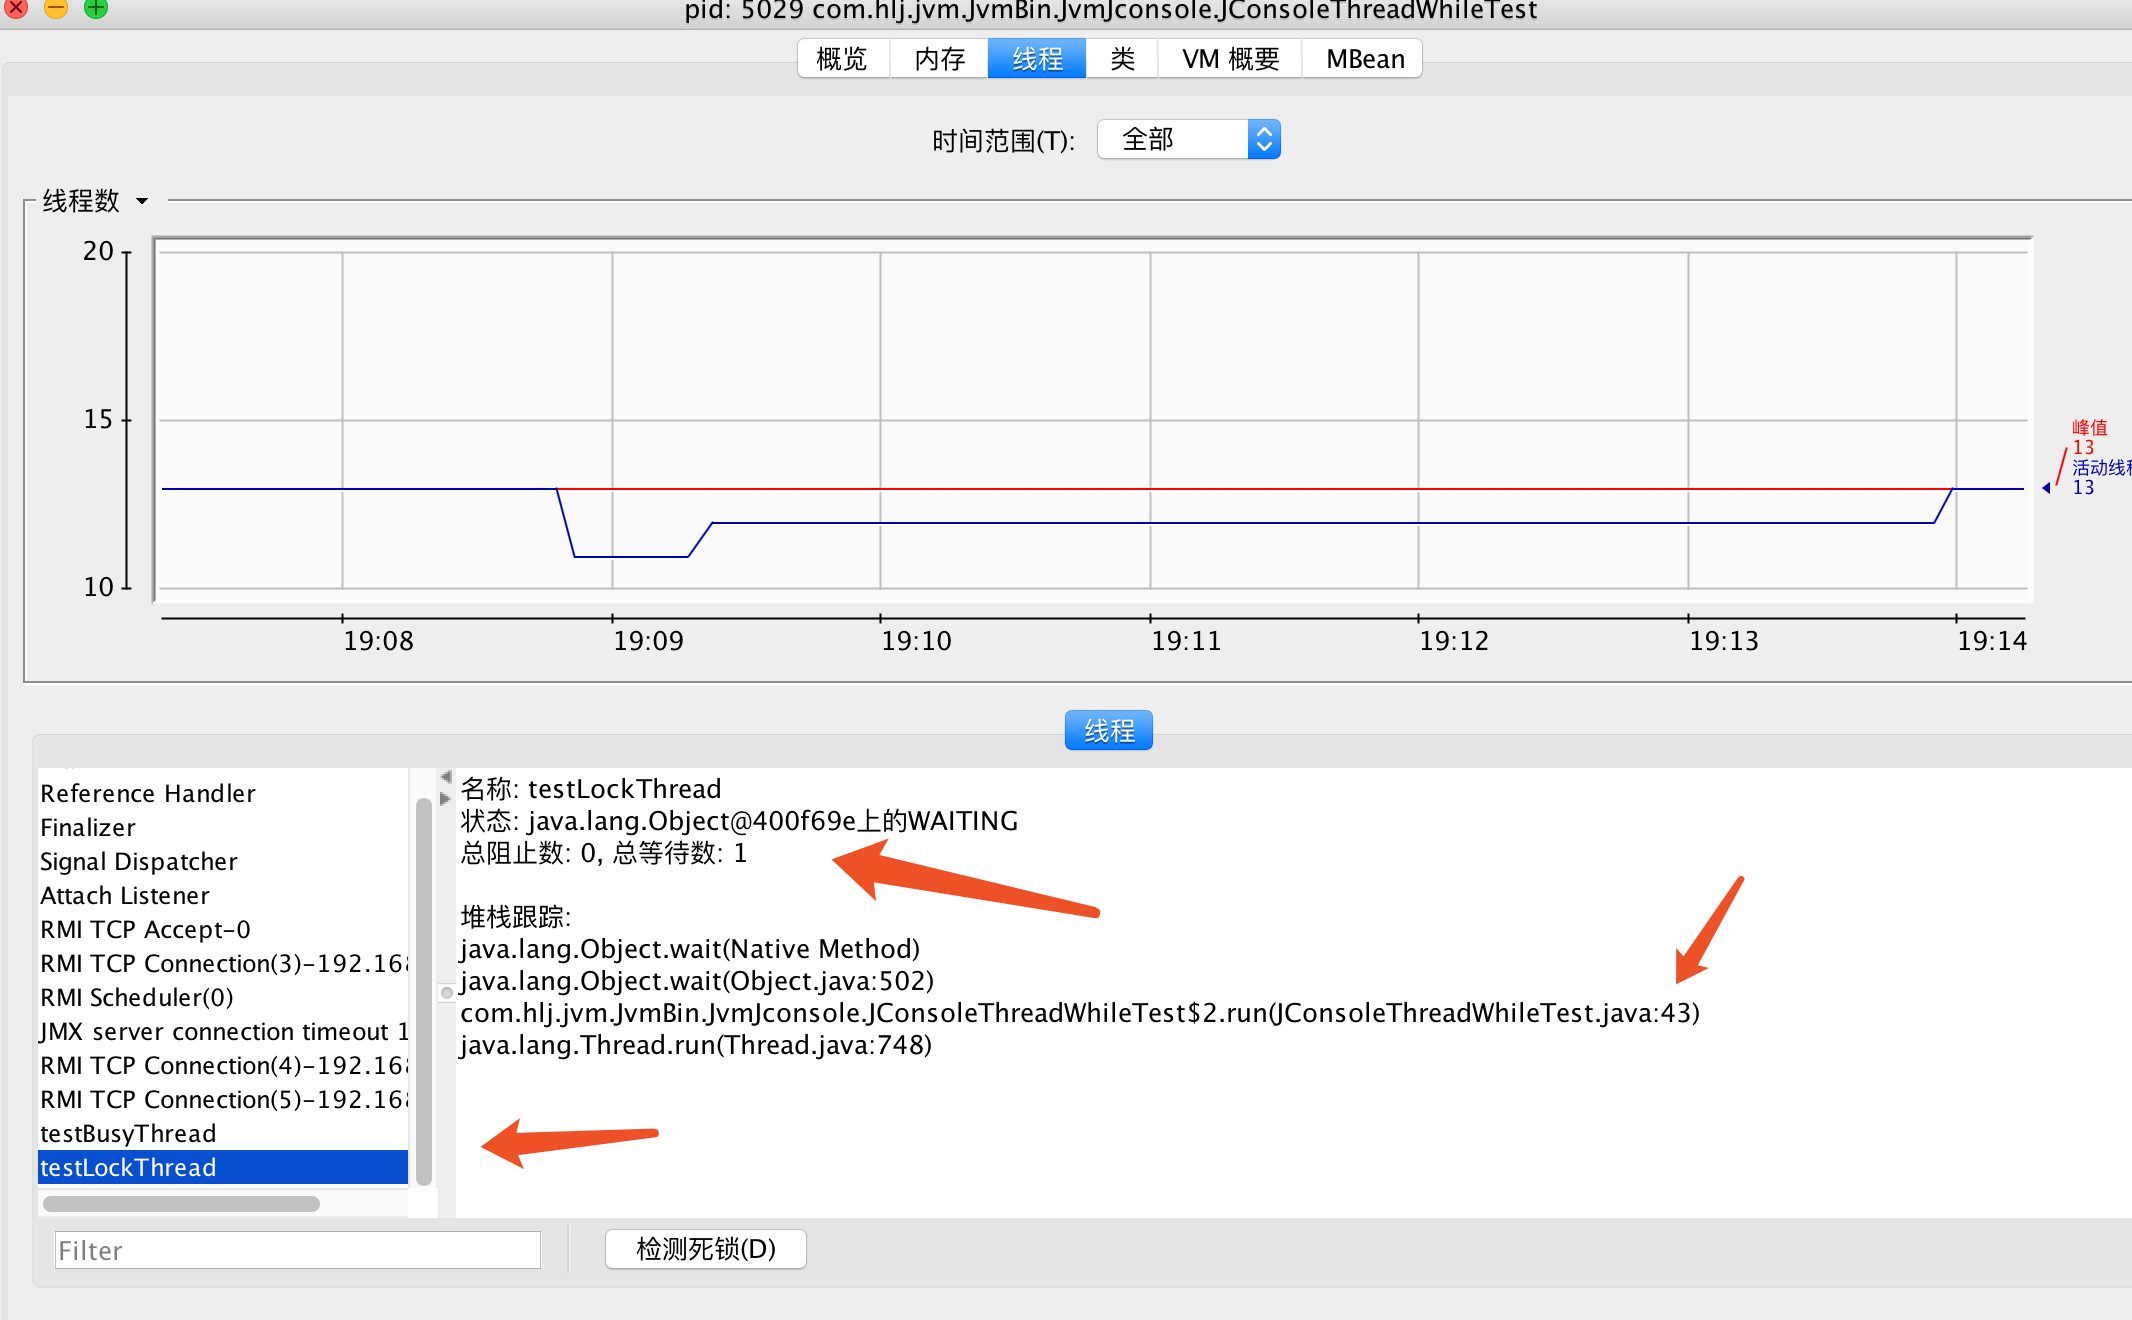Open the VM 概要 tab
Image resolution: width=2132 pixels, height=1320 pixels.
click(x=1230, y=59)
